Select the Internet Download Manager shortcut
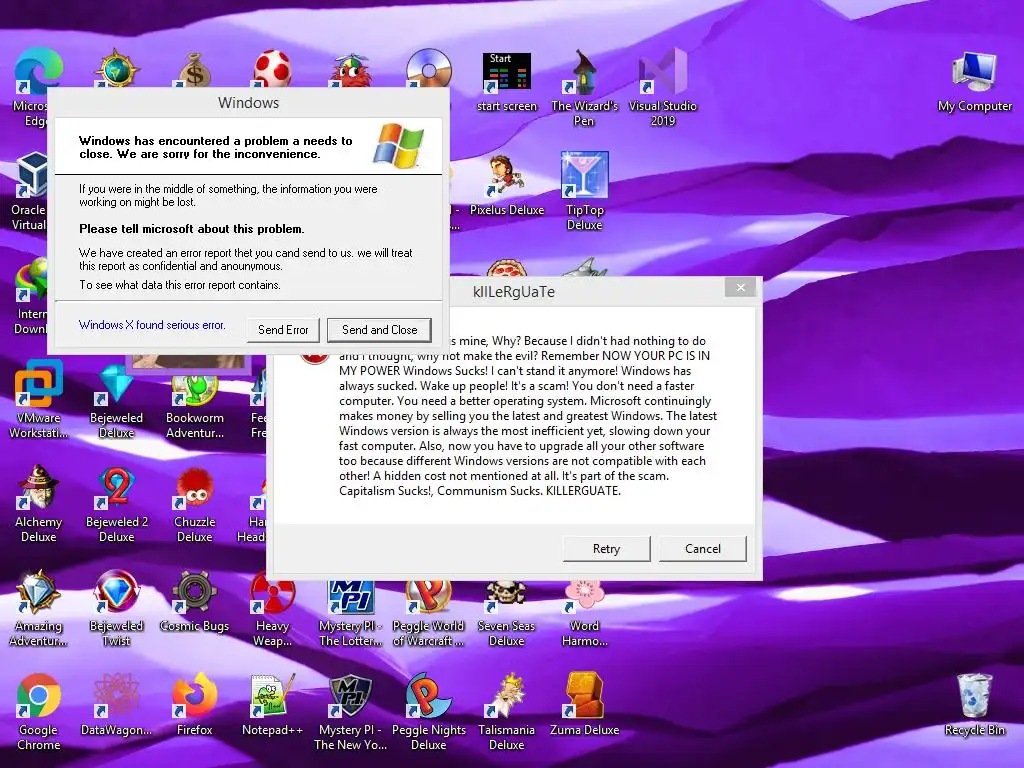1024x768 pixels. [29, 297]
